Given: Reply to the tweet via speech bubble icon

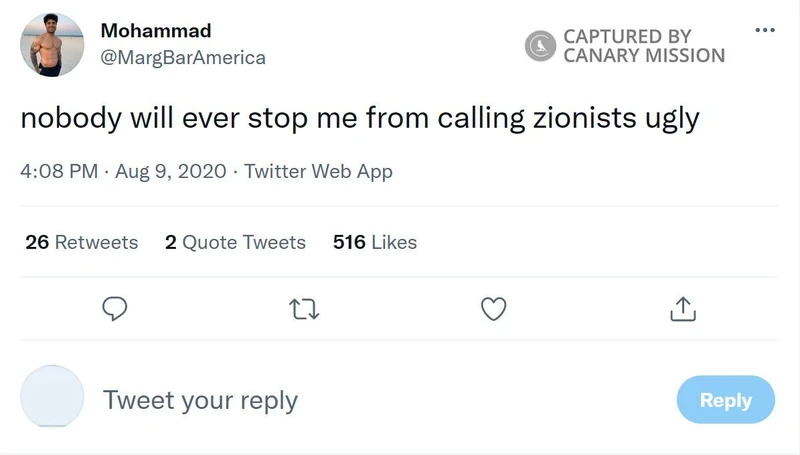Looking at the screenshot, I should (x=116, y=310).
